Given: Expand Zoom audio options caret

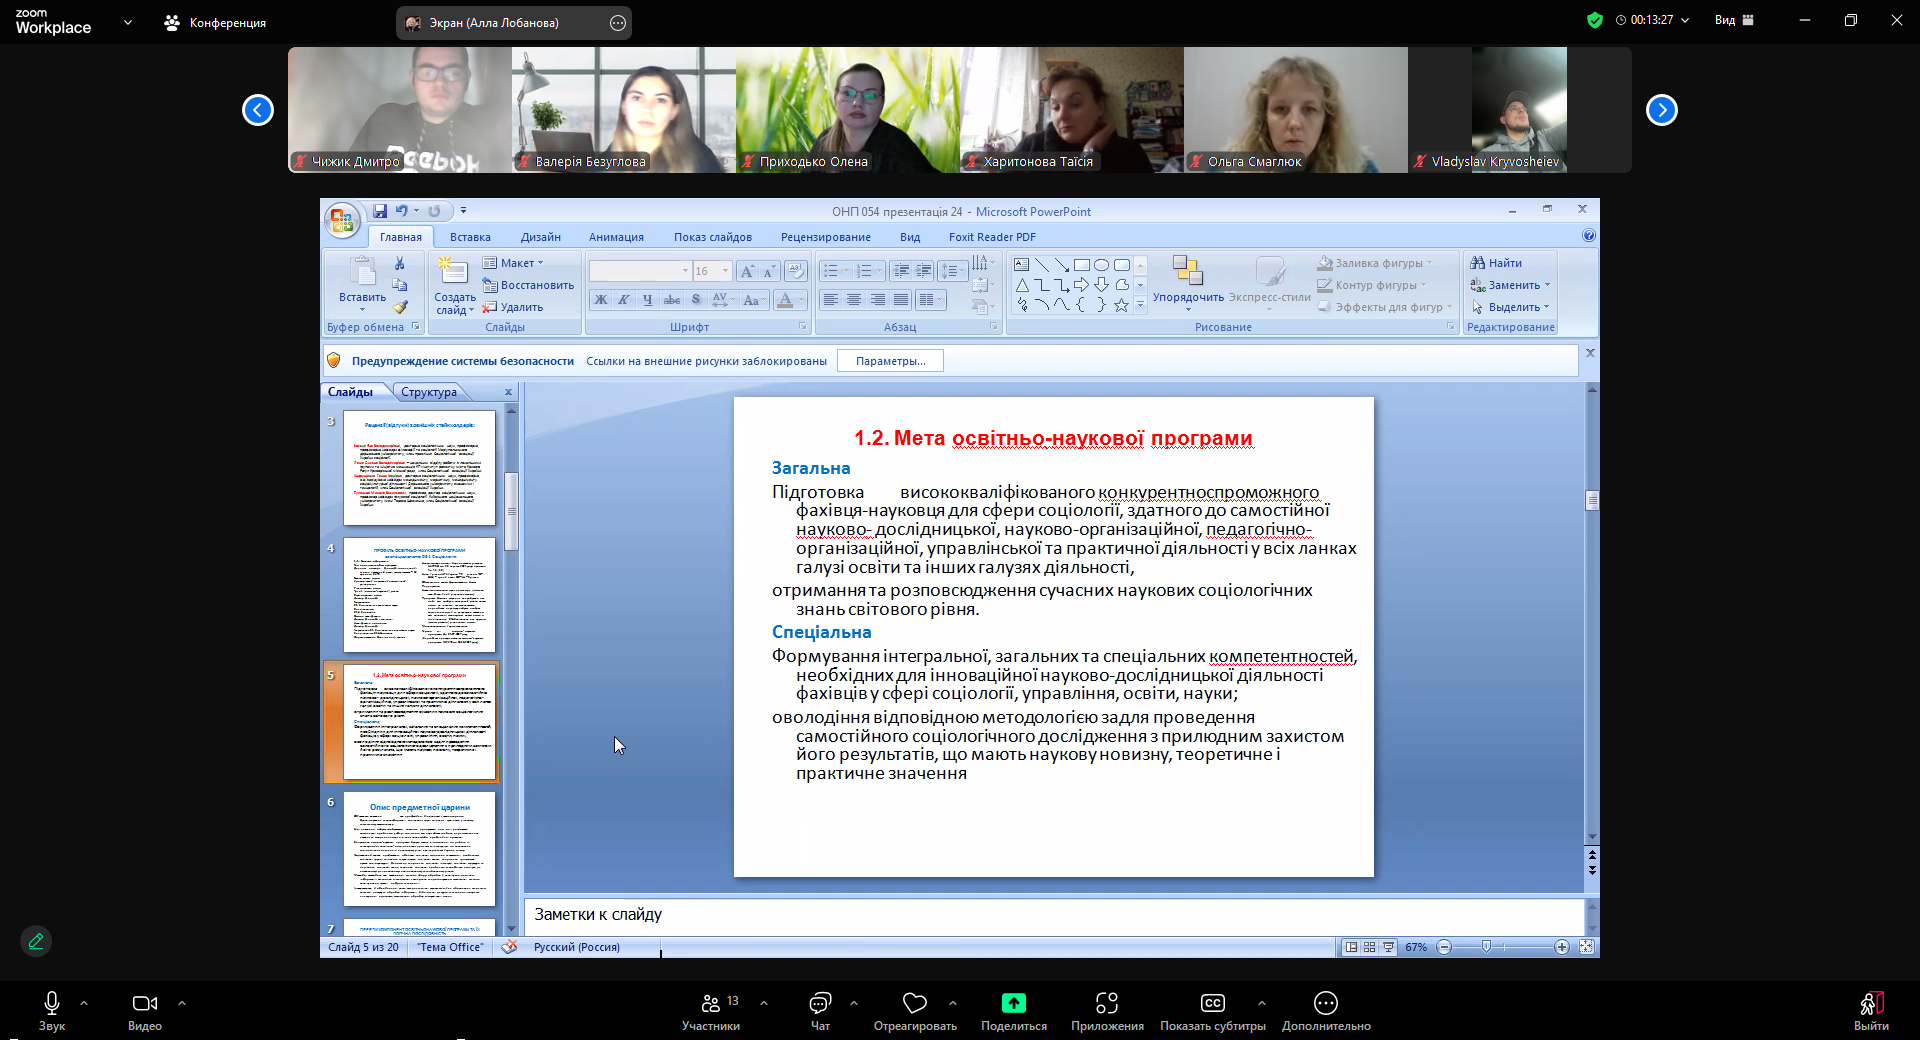Looking at the screenshot, I should [x=84, y=1002].
